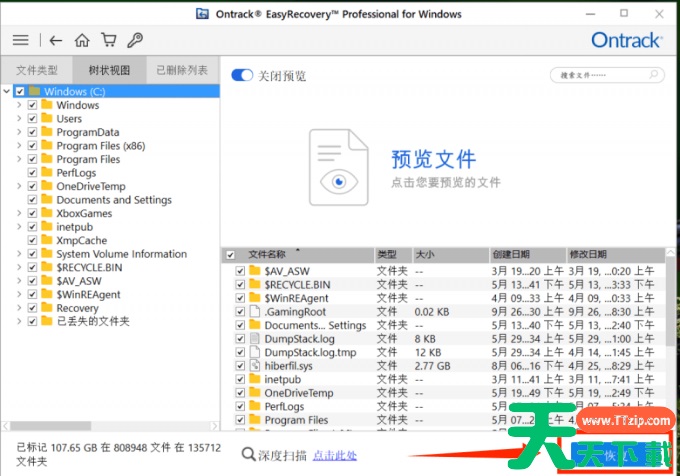This screenshot has width=680, height=476.
Task: Click the tree panel horizontal scrollbar thumb
Action: [x=50, y=426]
